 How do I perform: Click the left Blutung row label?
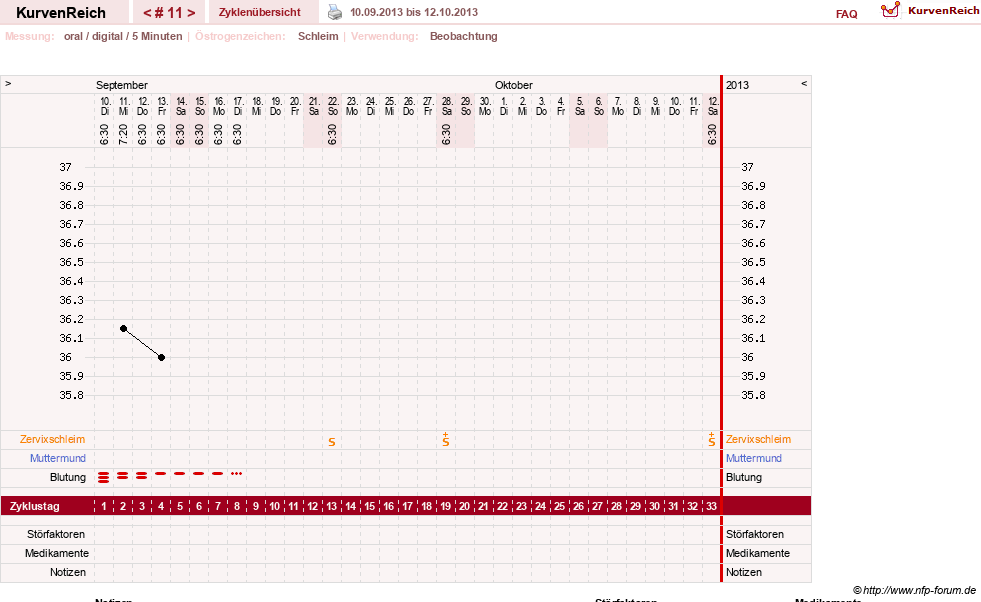coord(68,477)
